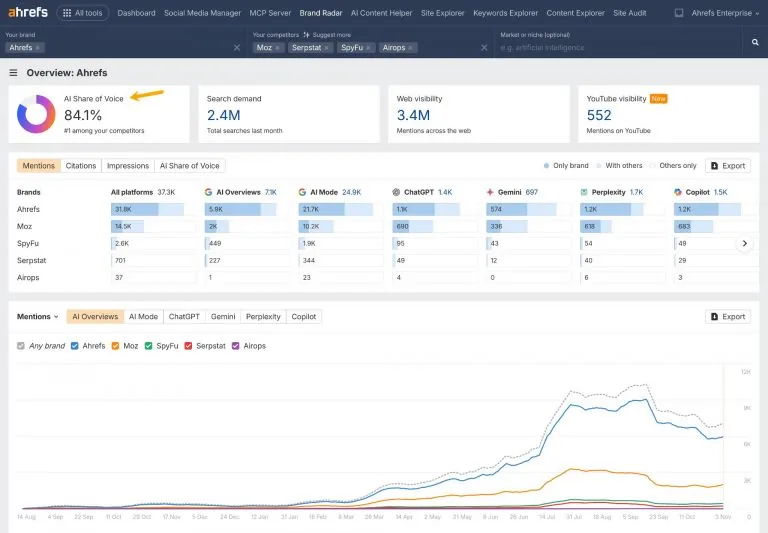Remove the Airops competitor tag
This screenshot has height=533, width=768.
pyautogui.click(x=410, y=48)
